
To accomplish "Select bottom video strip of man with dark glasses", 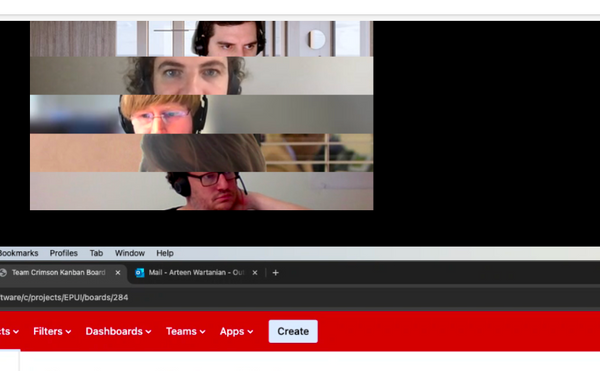I will click(202, 191).
